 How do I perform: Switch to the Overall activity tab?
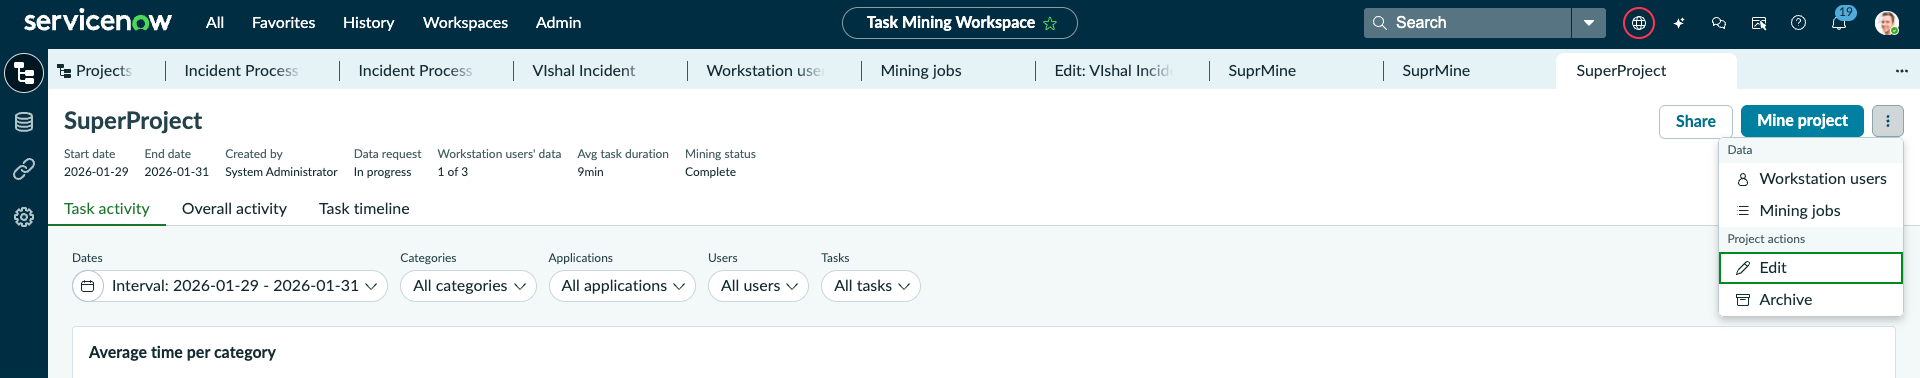pos(234,209)
